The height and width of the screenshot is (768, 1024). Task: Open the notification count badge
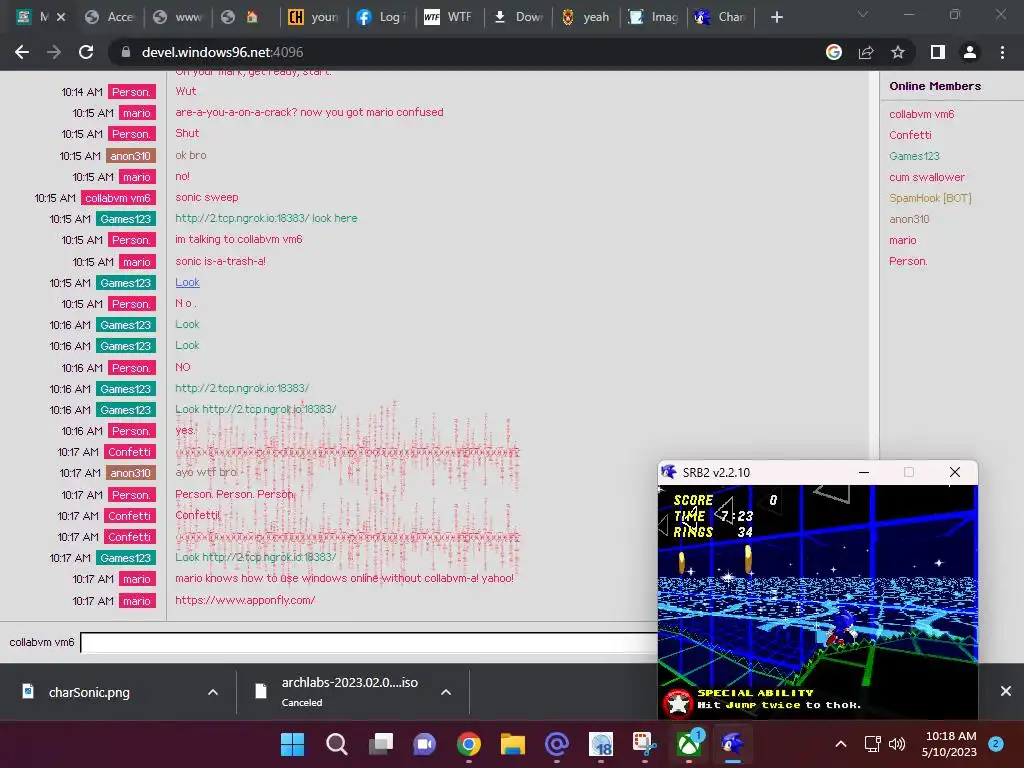point(996,744)
